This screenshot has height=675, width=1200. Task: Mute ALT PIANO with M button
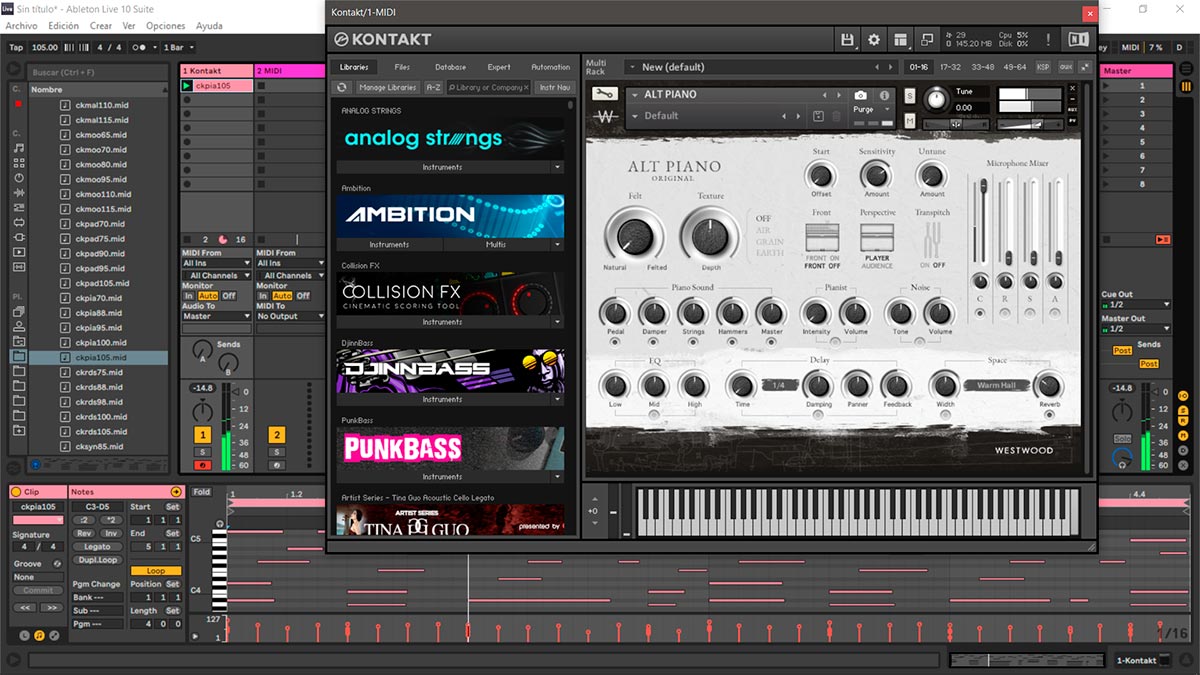point(910,121)
